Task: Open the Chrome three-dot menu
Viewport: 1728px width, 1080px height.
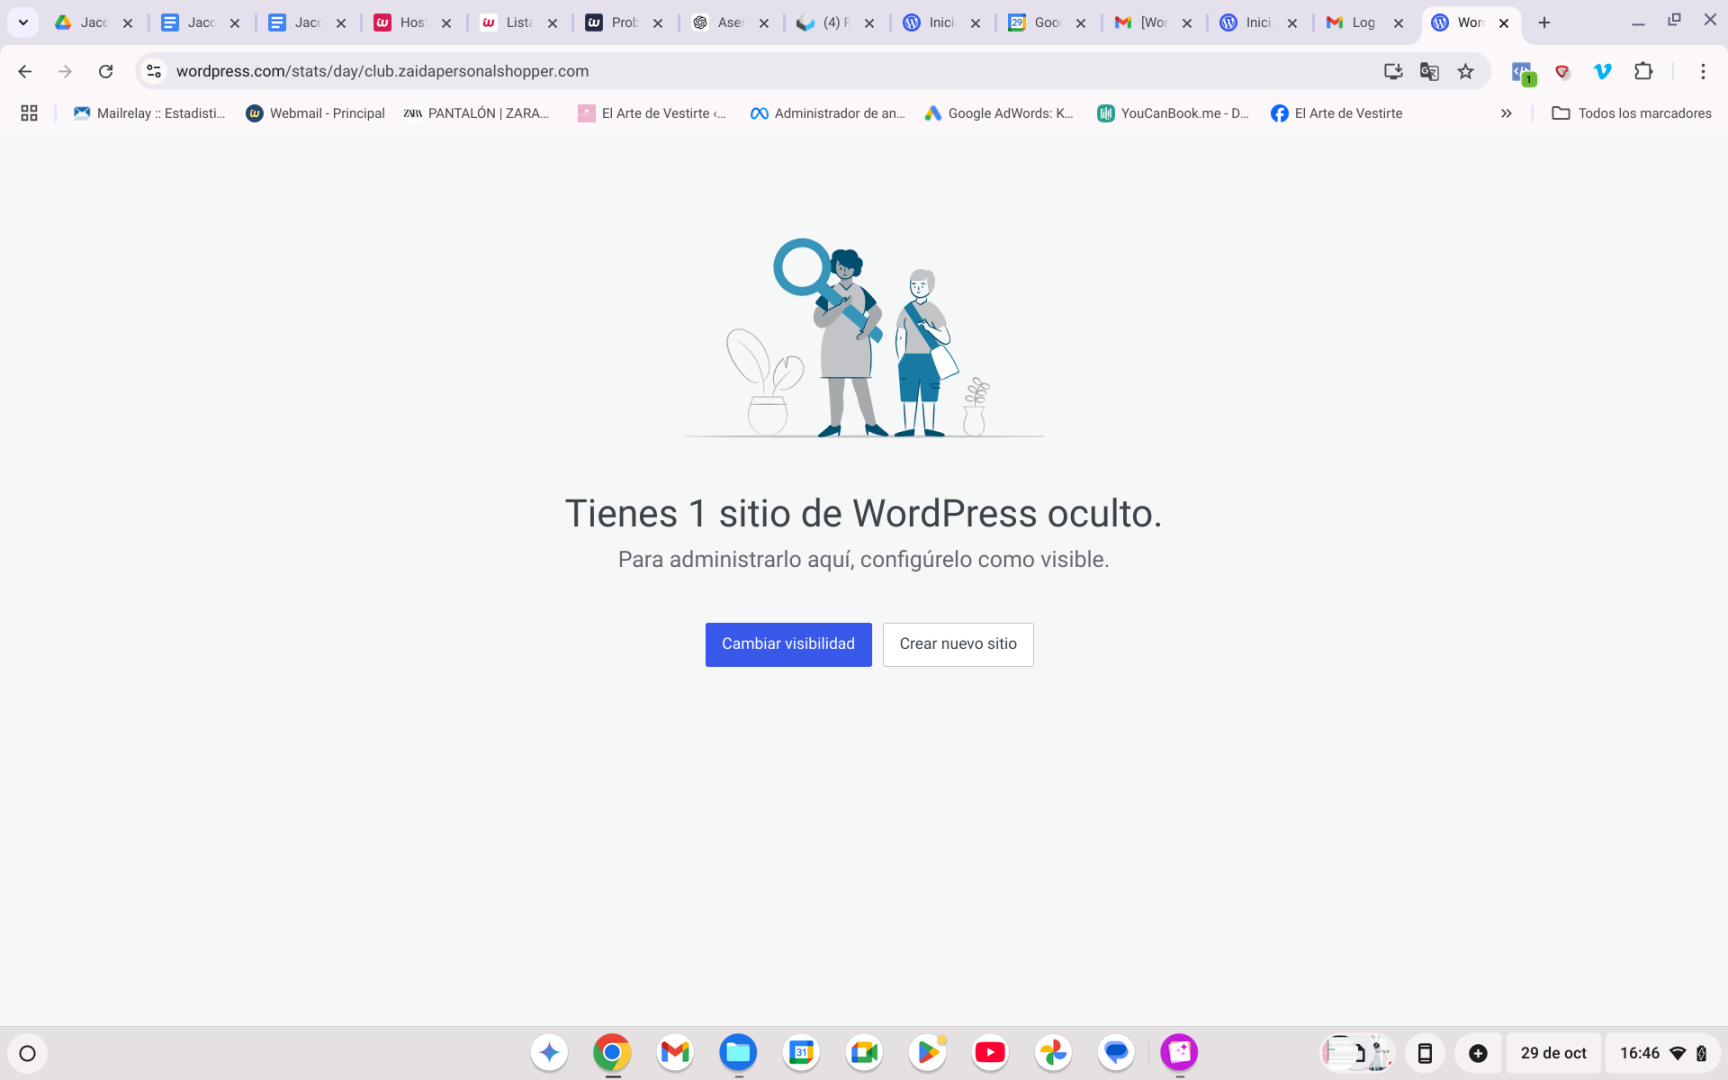Action: 1703,71
